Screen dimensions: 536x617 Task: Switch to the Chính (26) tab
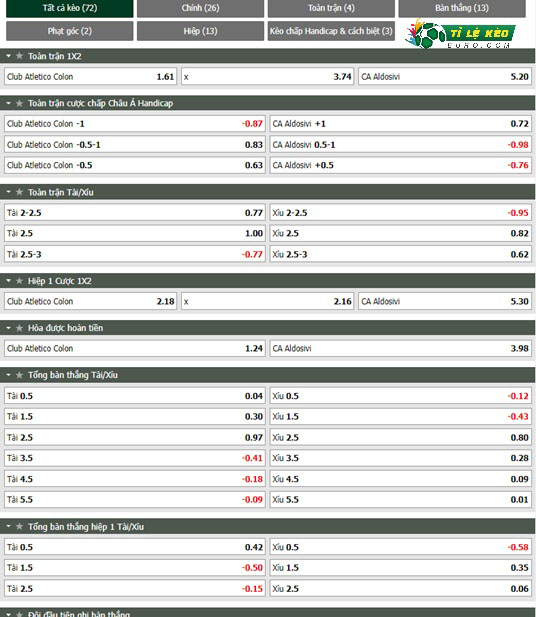[200, 8]
